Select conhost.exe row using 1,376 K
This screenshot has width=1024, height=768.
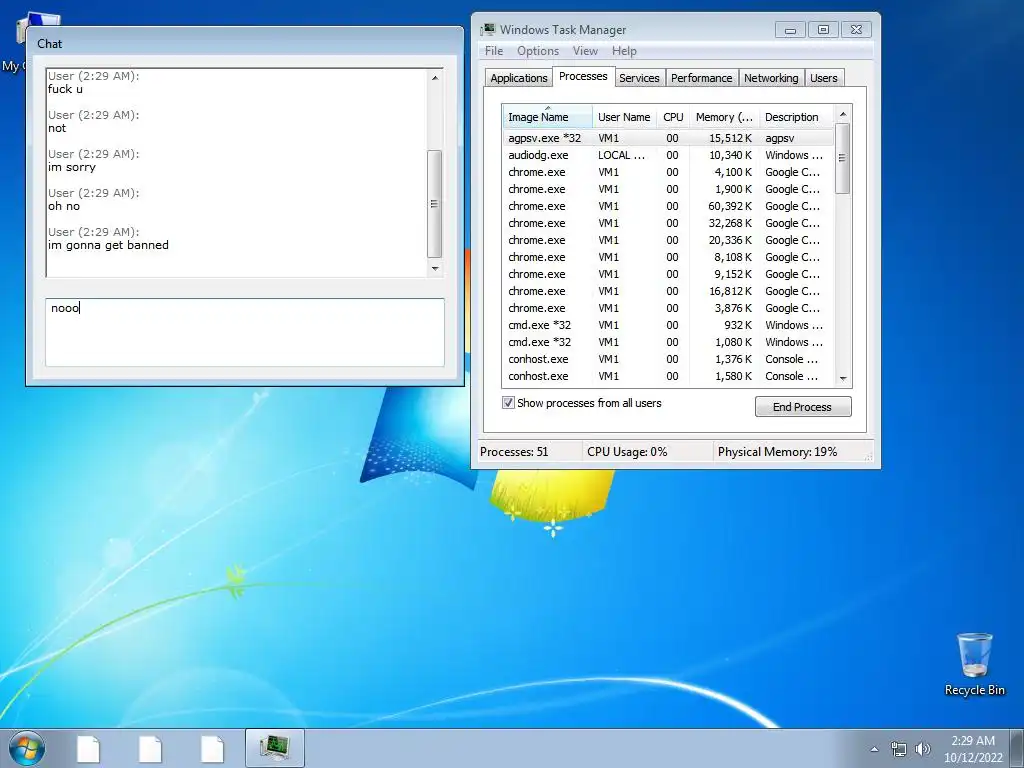coord(667,359)
